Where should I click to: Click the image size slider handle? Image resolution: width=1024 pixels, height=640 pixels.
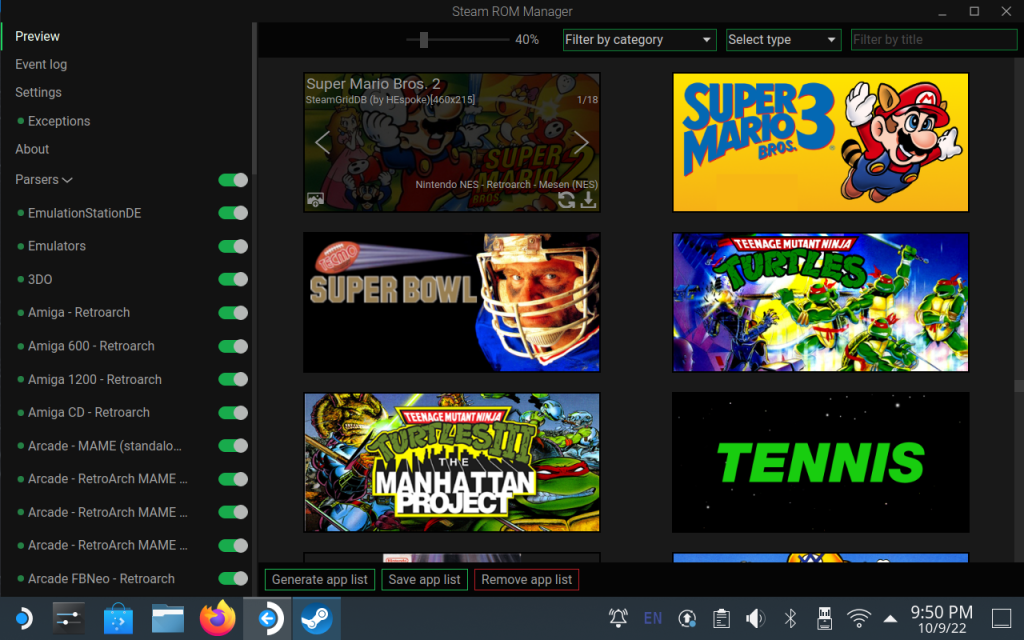point(424,40)
